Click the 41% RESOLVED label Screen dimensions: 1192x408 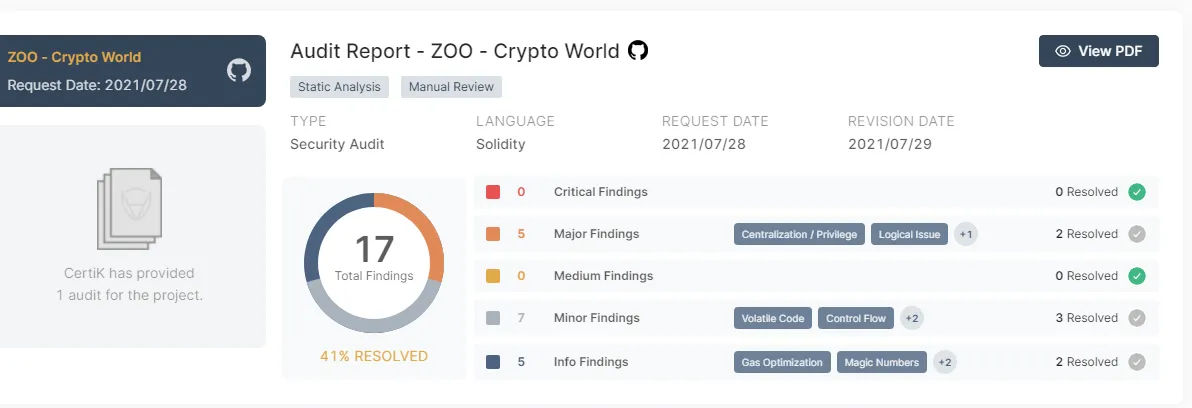pos(374,356)
